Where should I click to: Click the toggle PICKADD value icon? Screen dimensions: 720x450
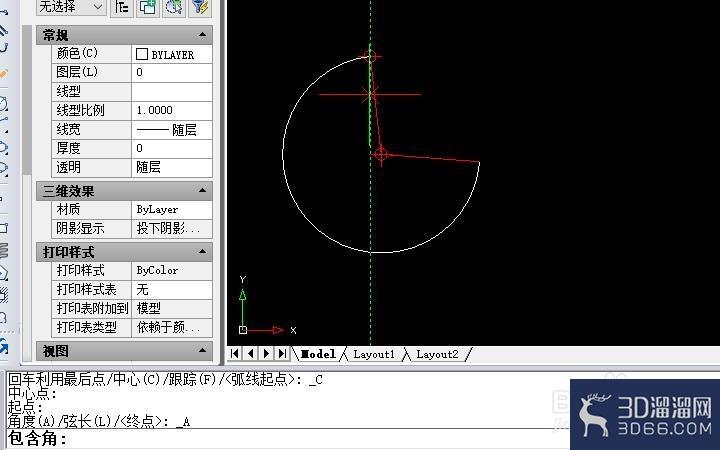click(148, 7)
